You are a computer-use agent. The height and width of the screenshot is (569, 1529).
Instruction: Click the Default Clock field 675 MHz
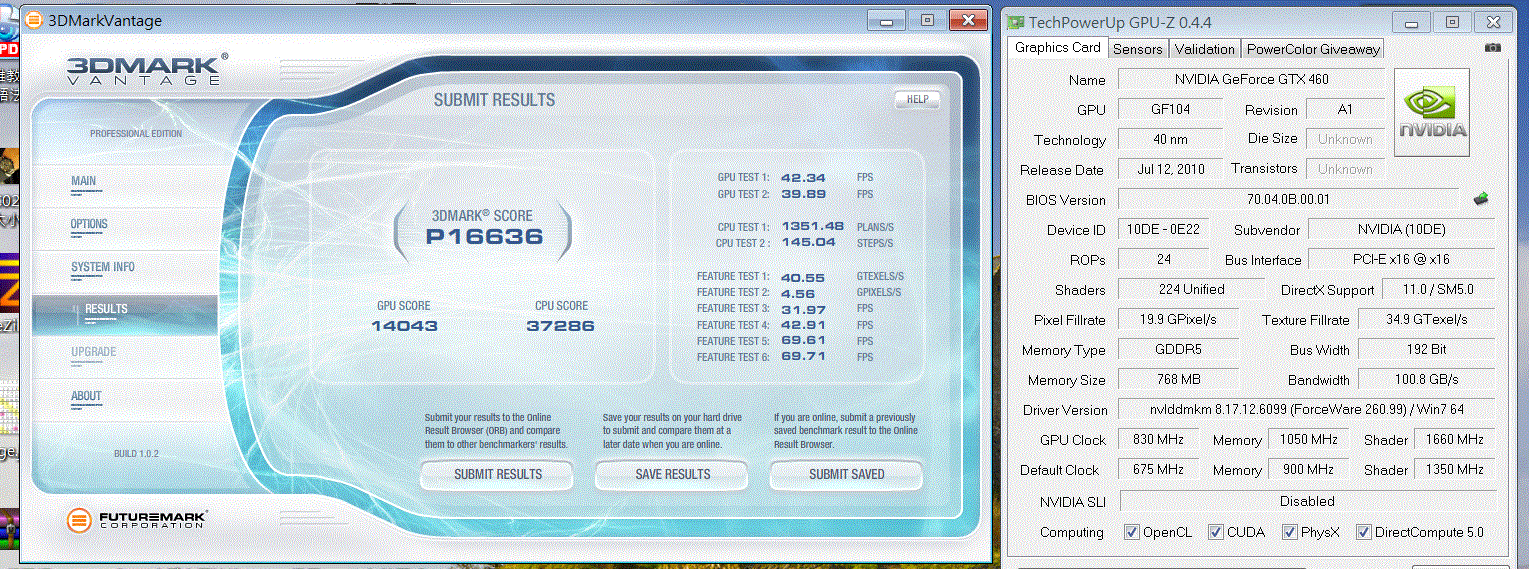tap(1158, 469)
